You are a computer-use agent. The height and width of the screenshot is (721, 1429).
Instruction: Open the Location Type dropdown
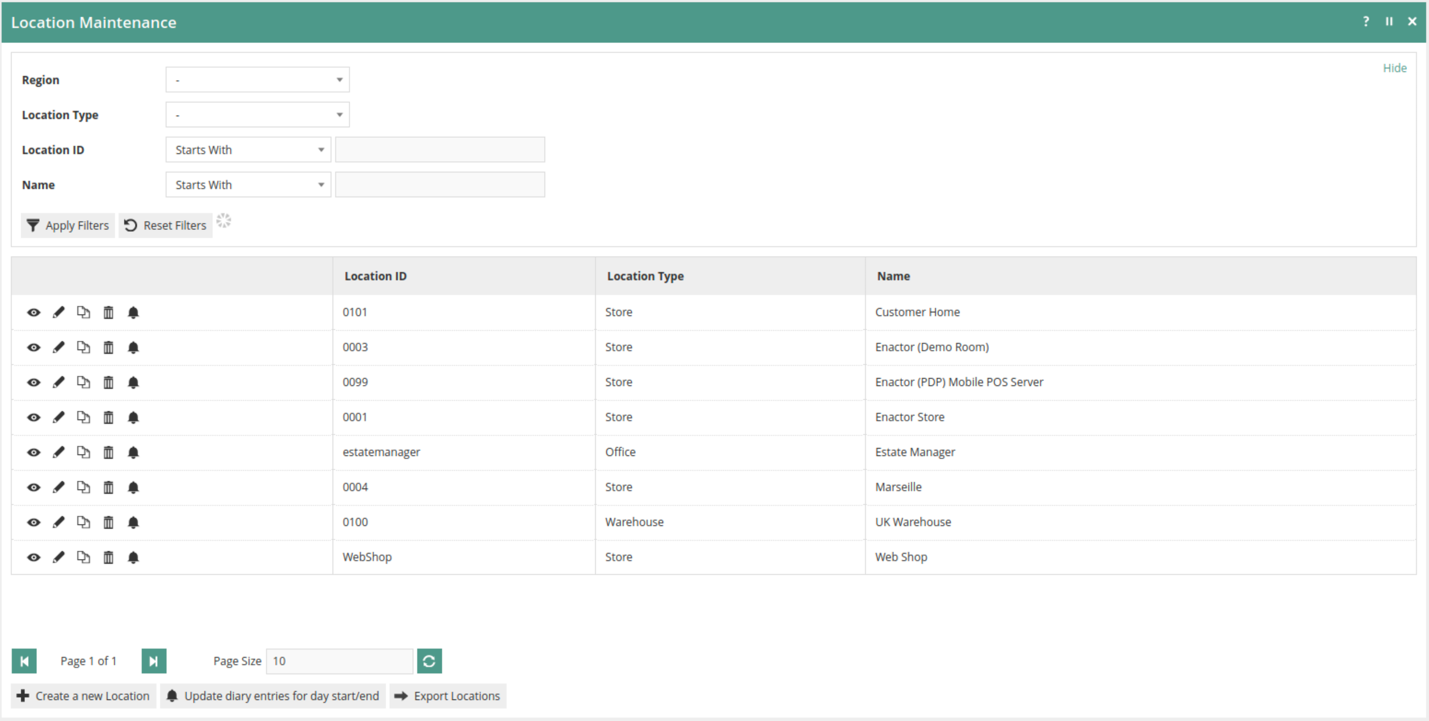[258, 115]
